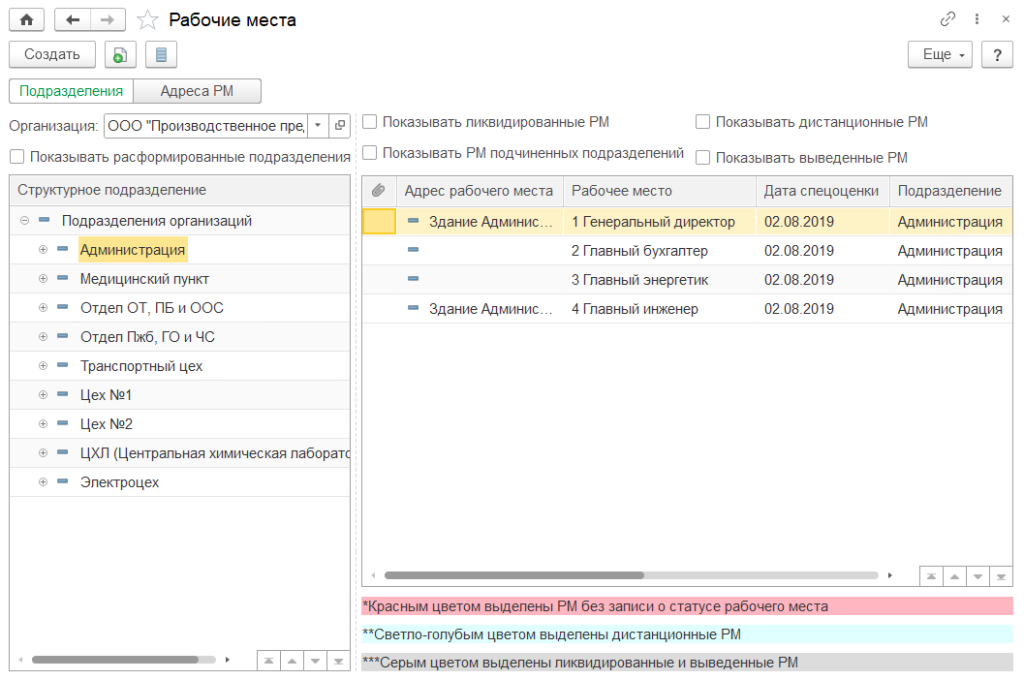Click the paperclip attachment column header
This screenshot has width=1024, height=680.
[378, 191]
